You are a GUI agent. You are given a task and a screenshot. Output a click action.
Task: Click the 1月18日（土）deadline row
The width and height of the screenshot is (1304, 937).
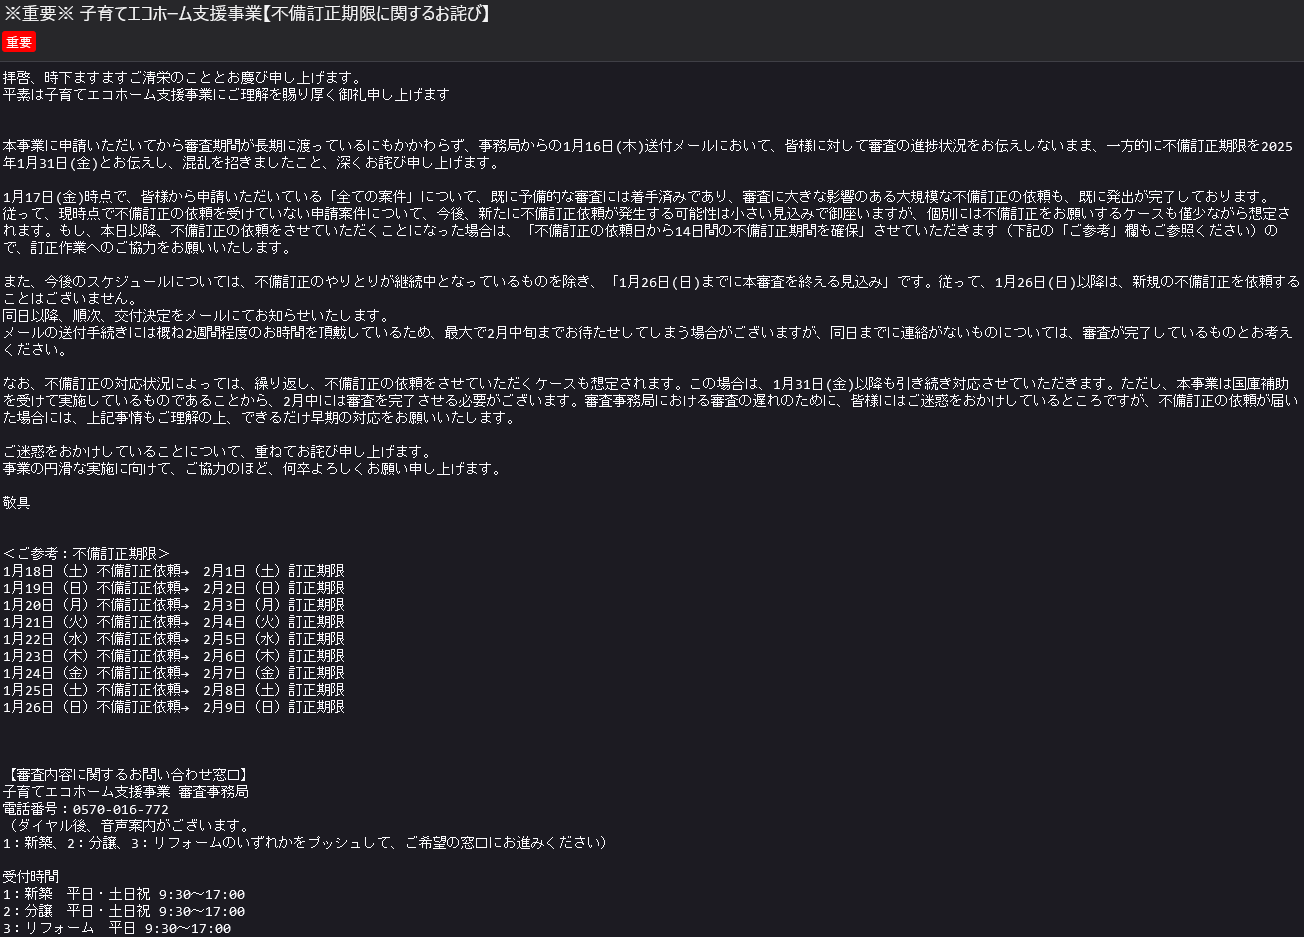pyautogui.click(x=174, y=571)
